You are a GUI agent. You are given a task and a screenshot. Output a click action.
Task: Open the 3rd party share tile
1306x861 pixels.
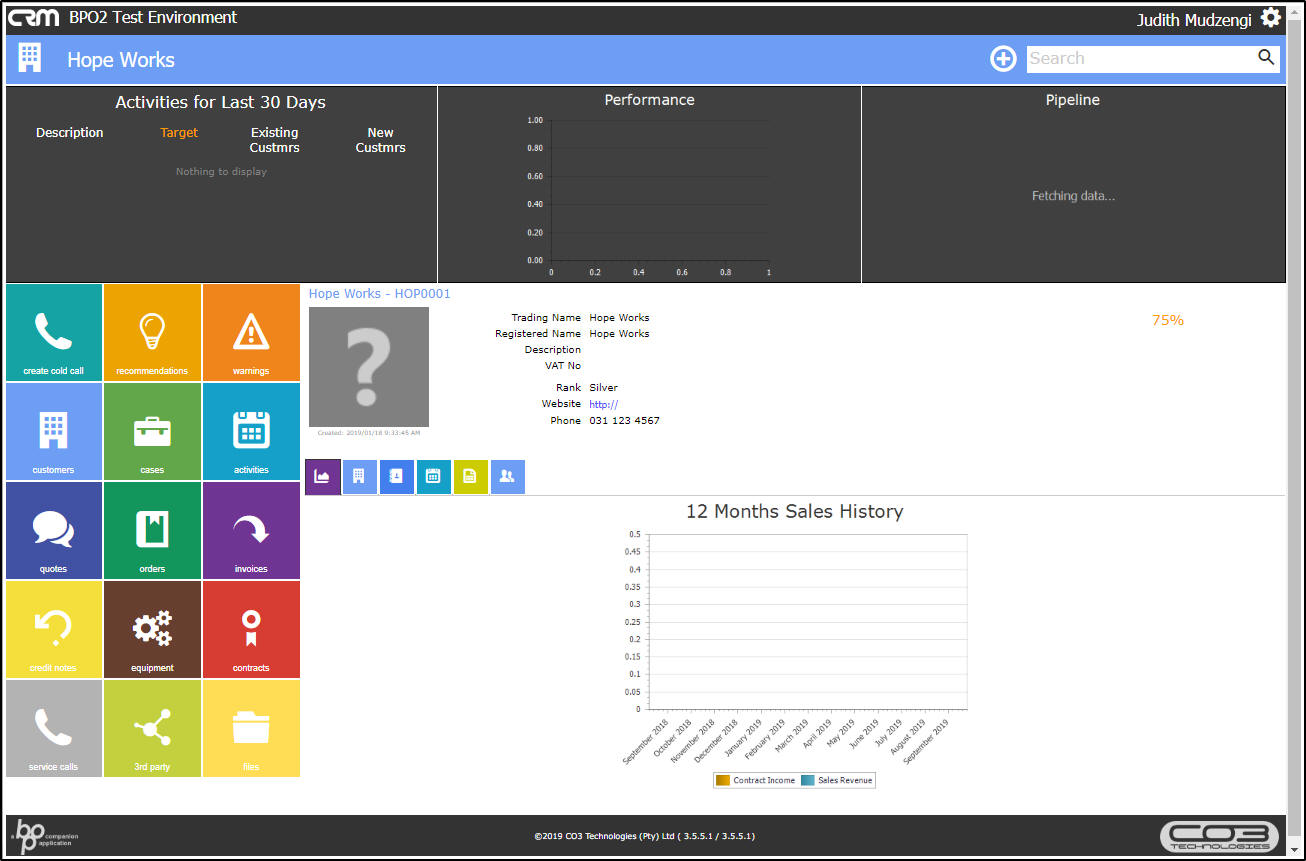coord(152,728)
